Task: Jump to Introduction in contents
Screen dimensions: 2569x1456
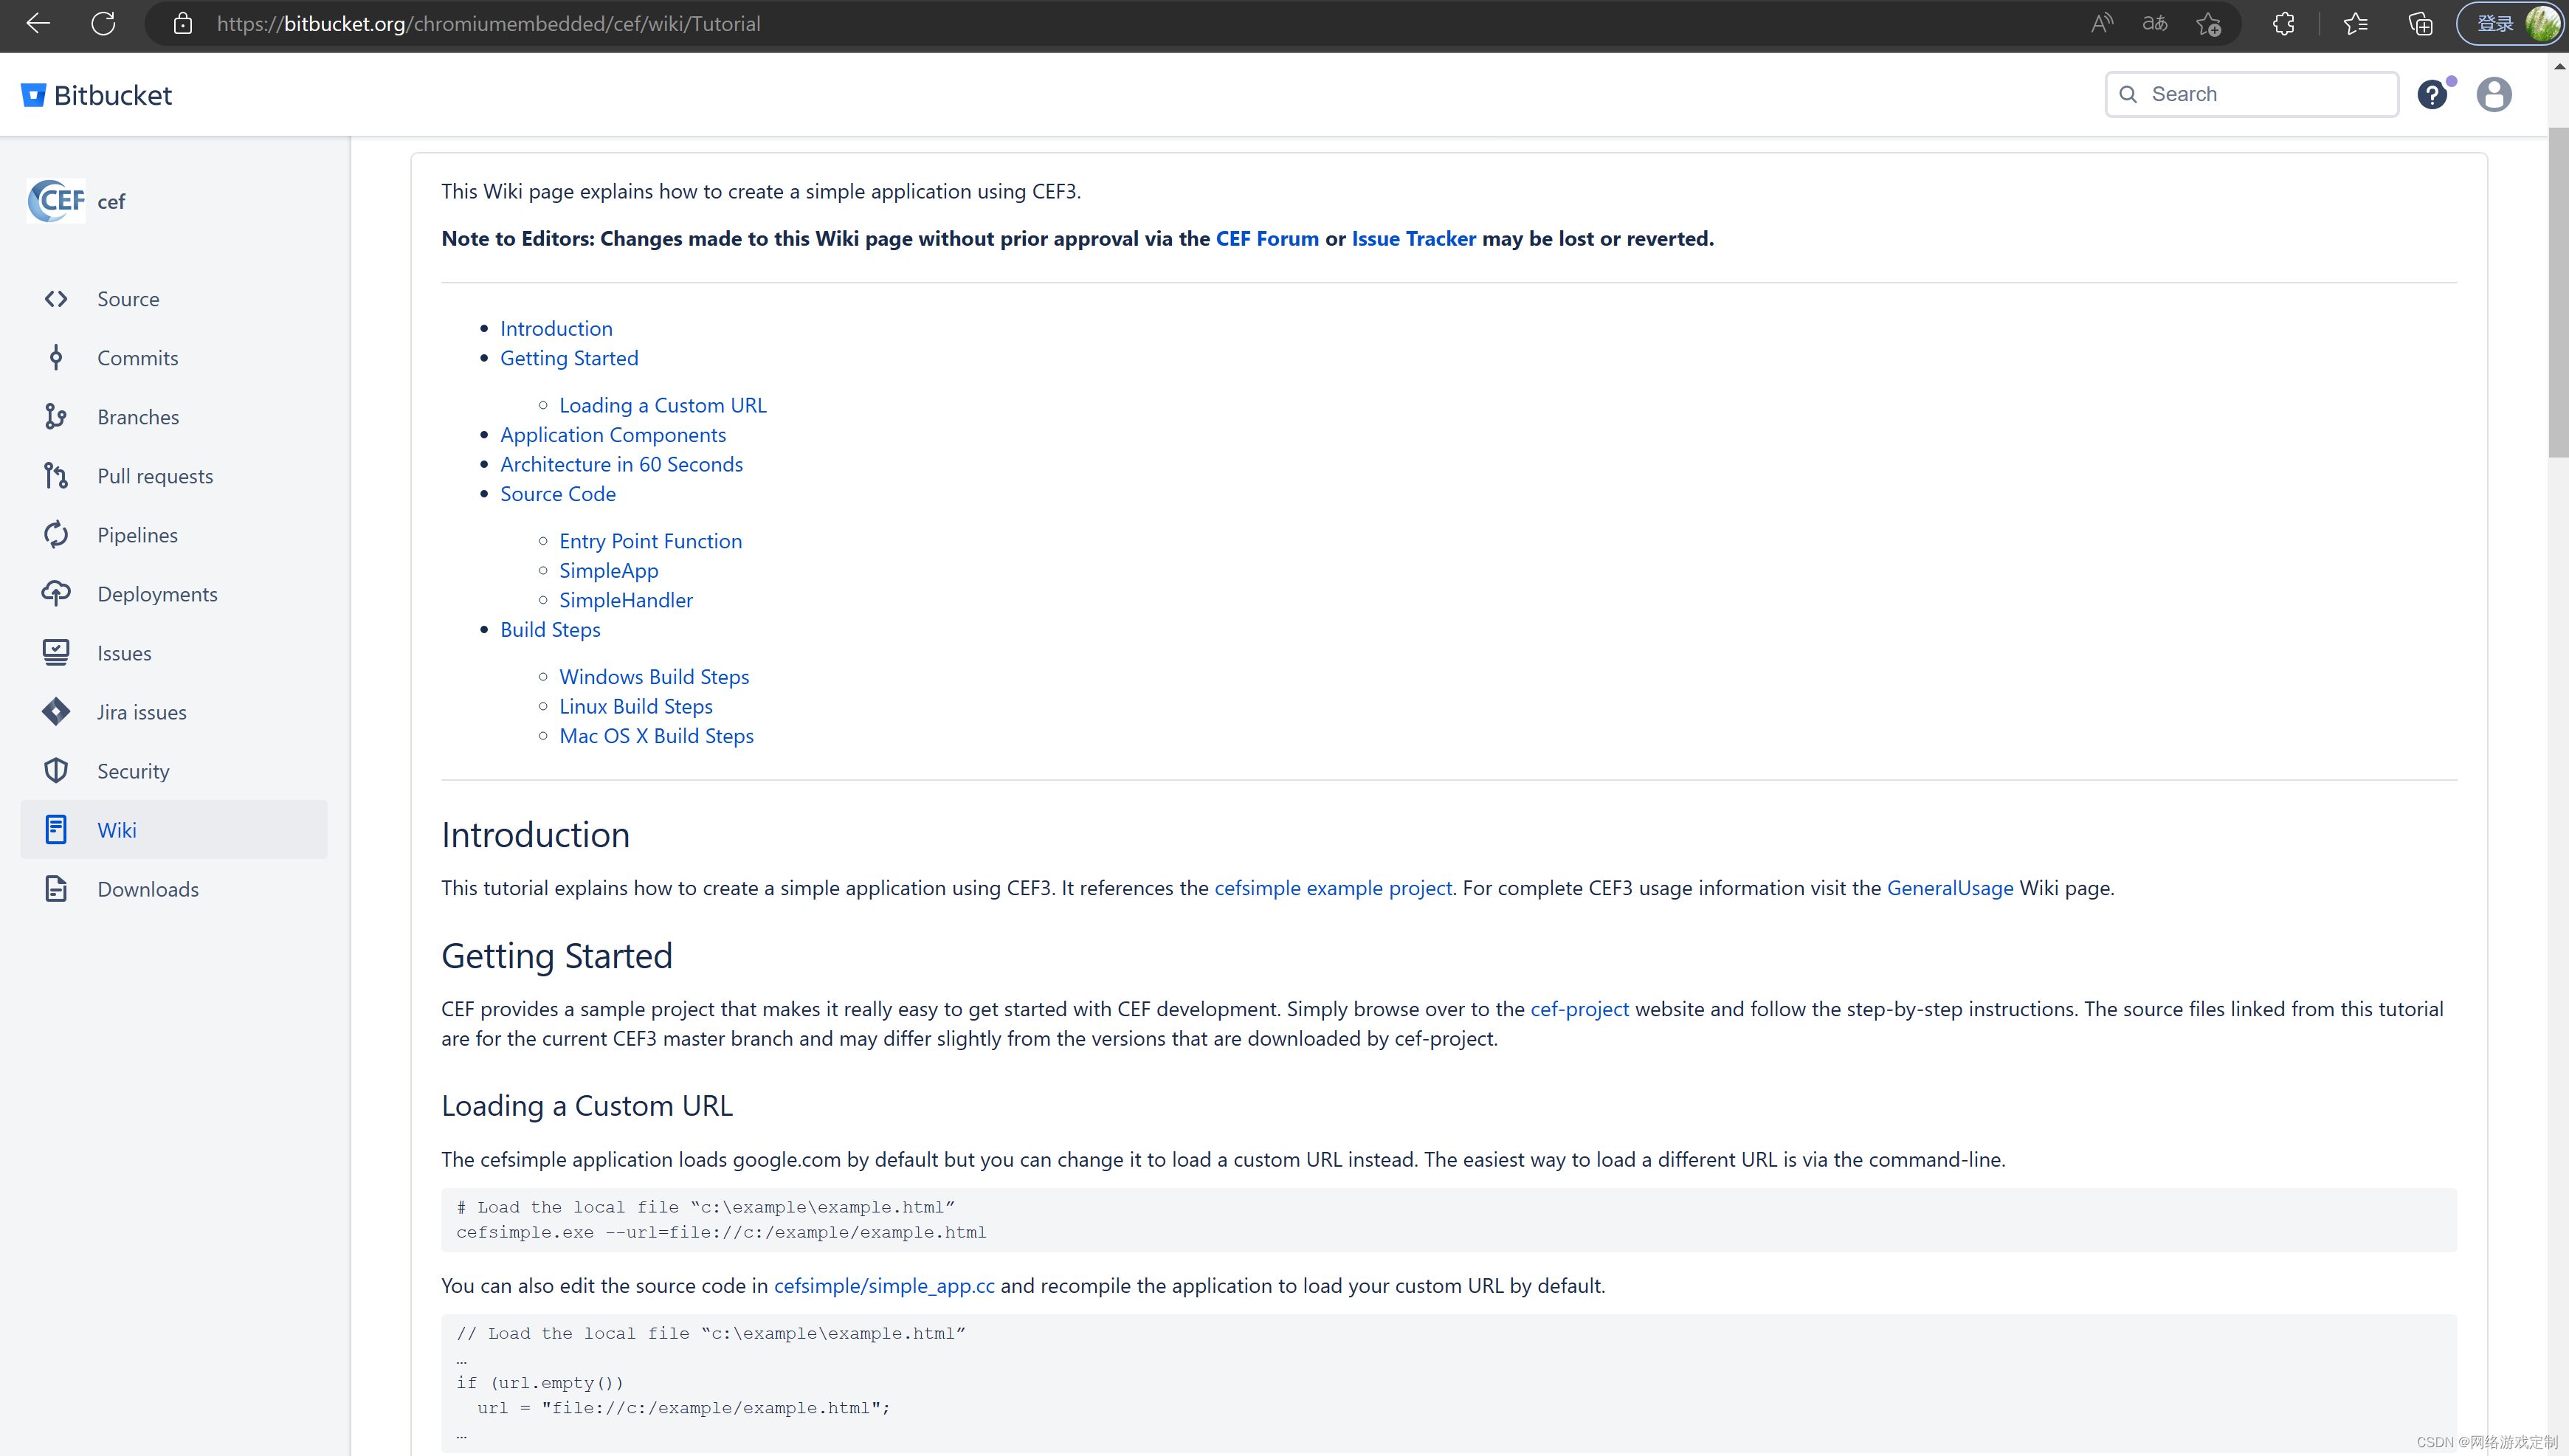Action: pyautogui.click(x=556, y=328)
